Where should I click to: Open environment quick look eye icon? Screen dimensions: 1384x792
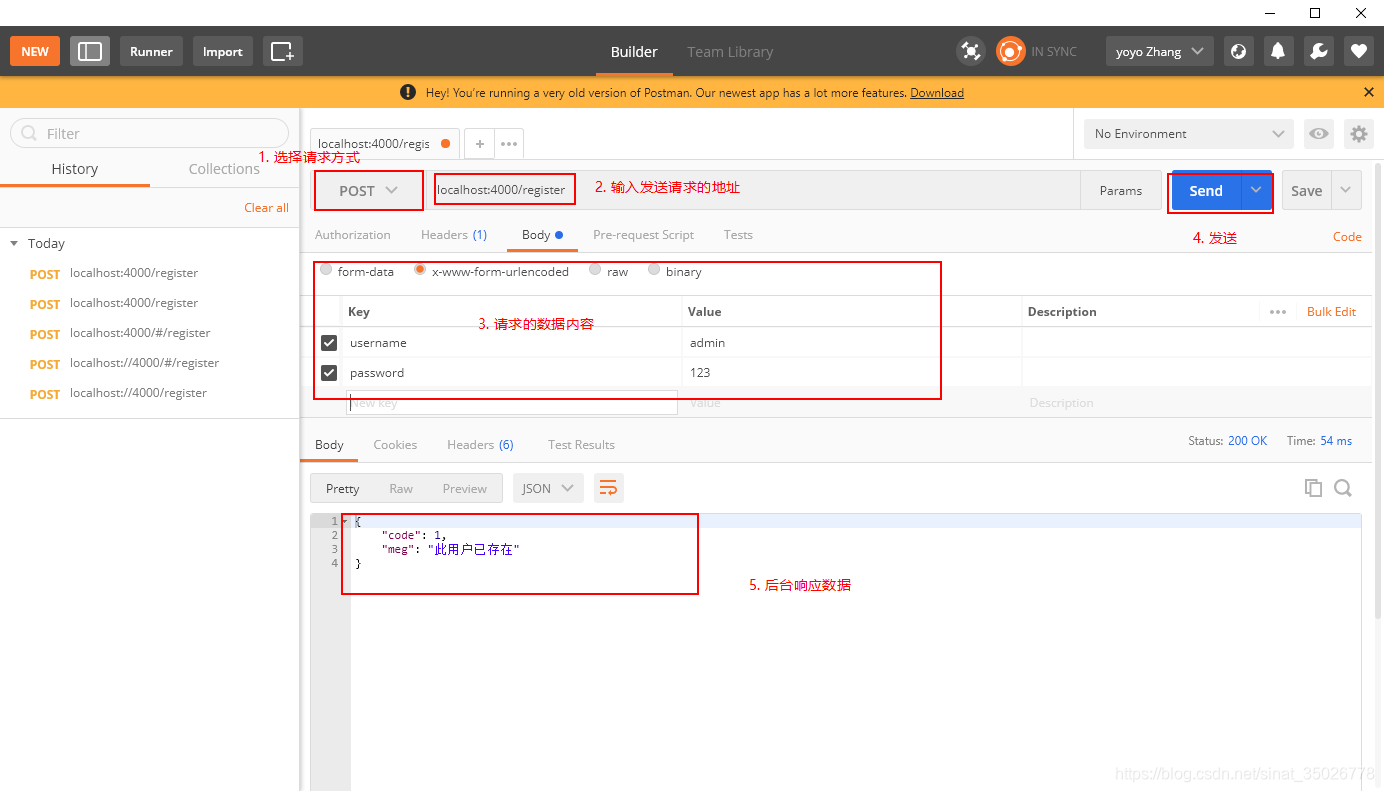1319,134
